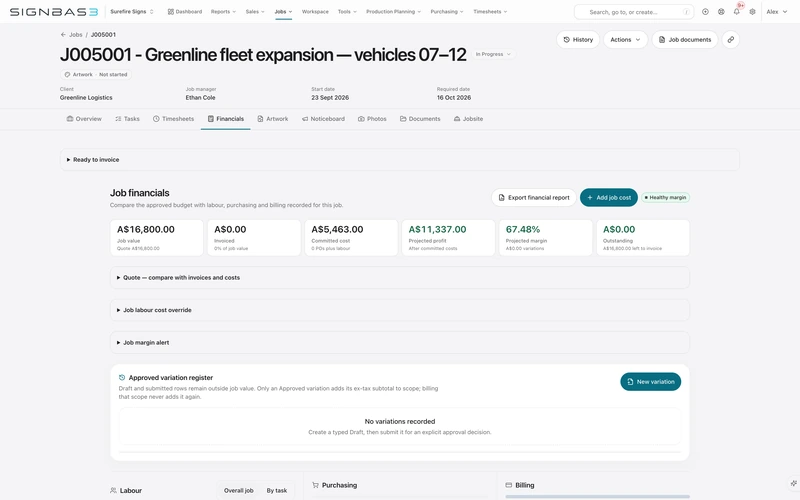Switch to the Tasks tab

[x=128, y=119]
